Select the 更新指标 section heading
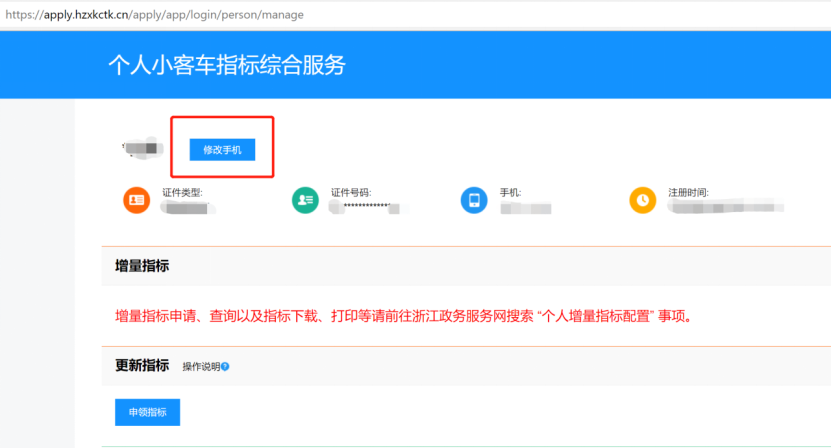The width and height of the screenshot is (831, 448). pyautogui.click(x=142, y=366)
